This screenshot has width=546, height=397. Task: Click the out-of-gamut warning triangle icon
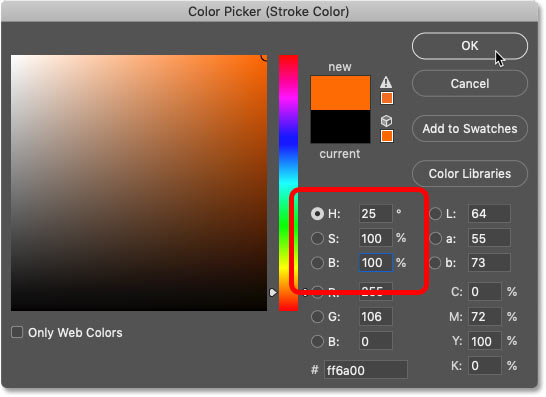(386, 82)
